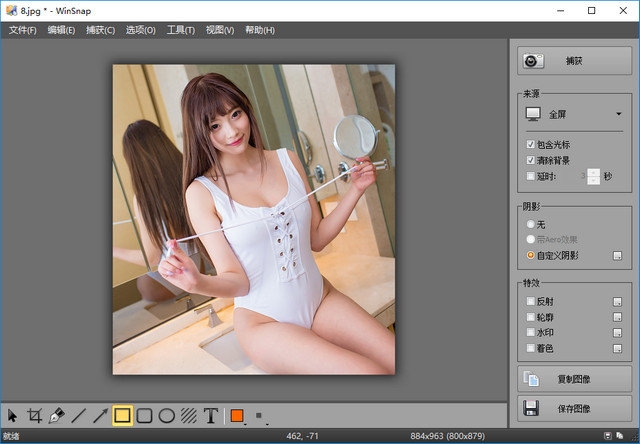Open the 工具(T) menu
The width and height of the screenshot is (640, 444).
[181, 30]
